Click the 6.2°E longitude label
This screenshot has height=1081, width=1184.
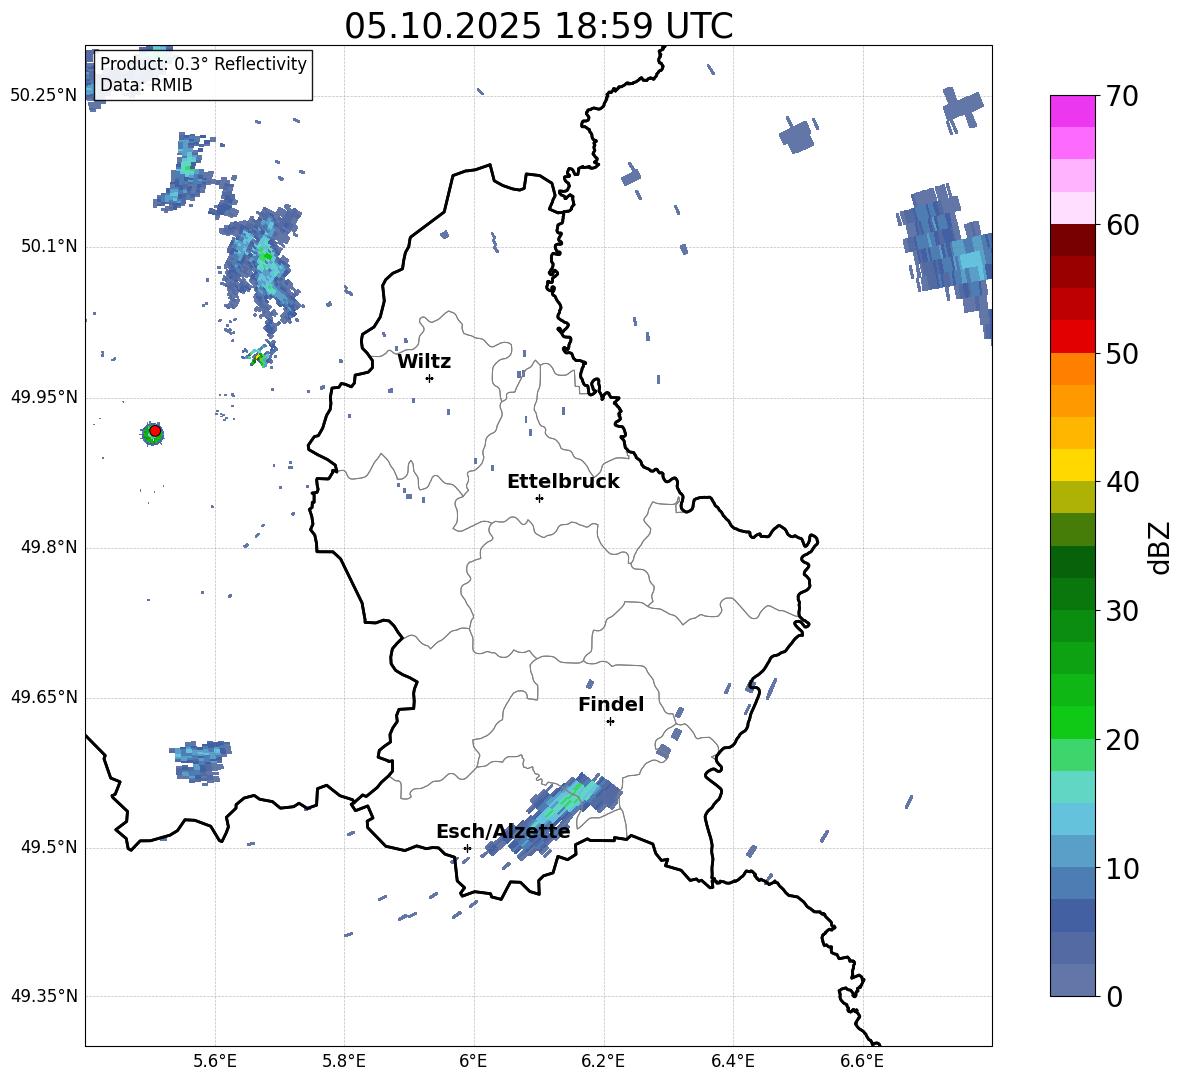point(603,1061)
